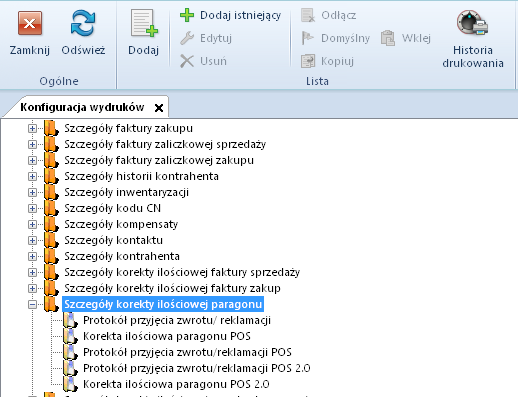The width and height of the screenshot is (518, 397).
Task: Select Szczegóły faktury zaliczkowej sprzedaży row
Action: [x=165, y=144]
